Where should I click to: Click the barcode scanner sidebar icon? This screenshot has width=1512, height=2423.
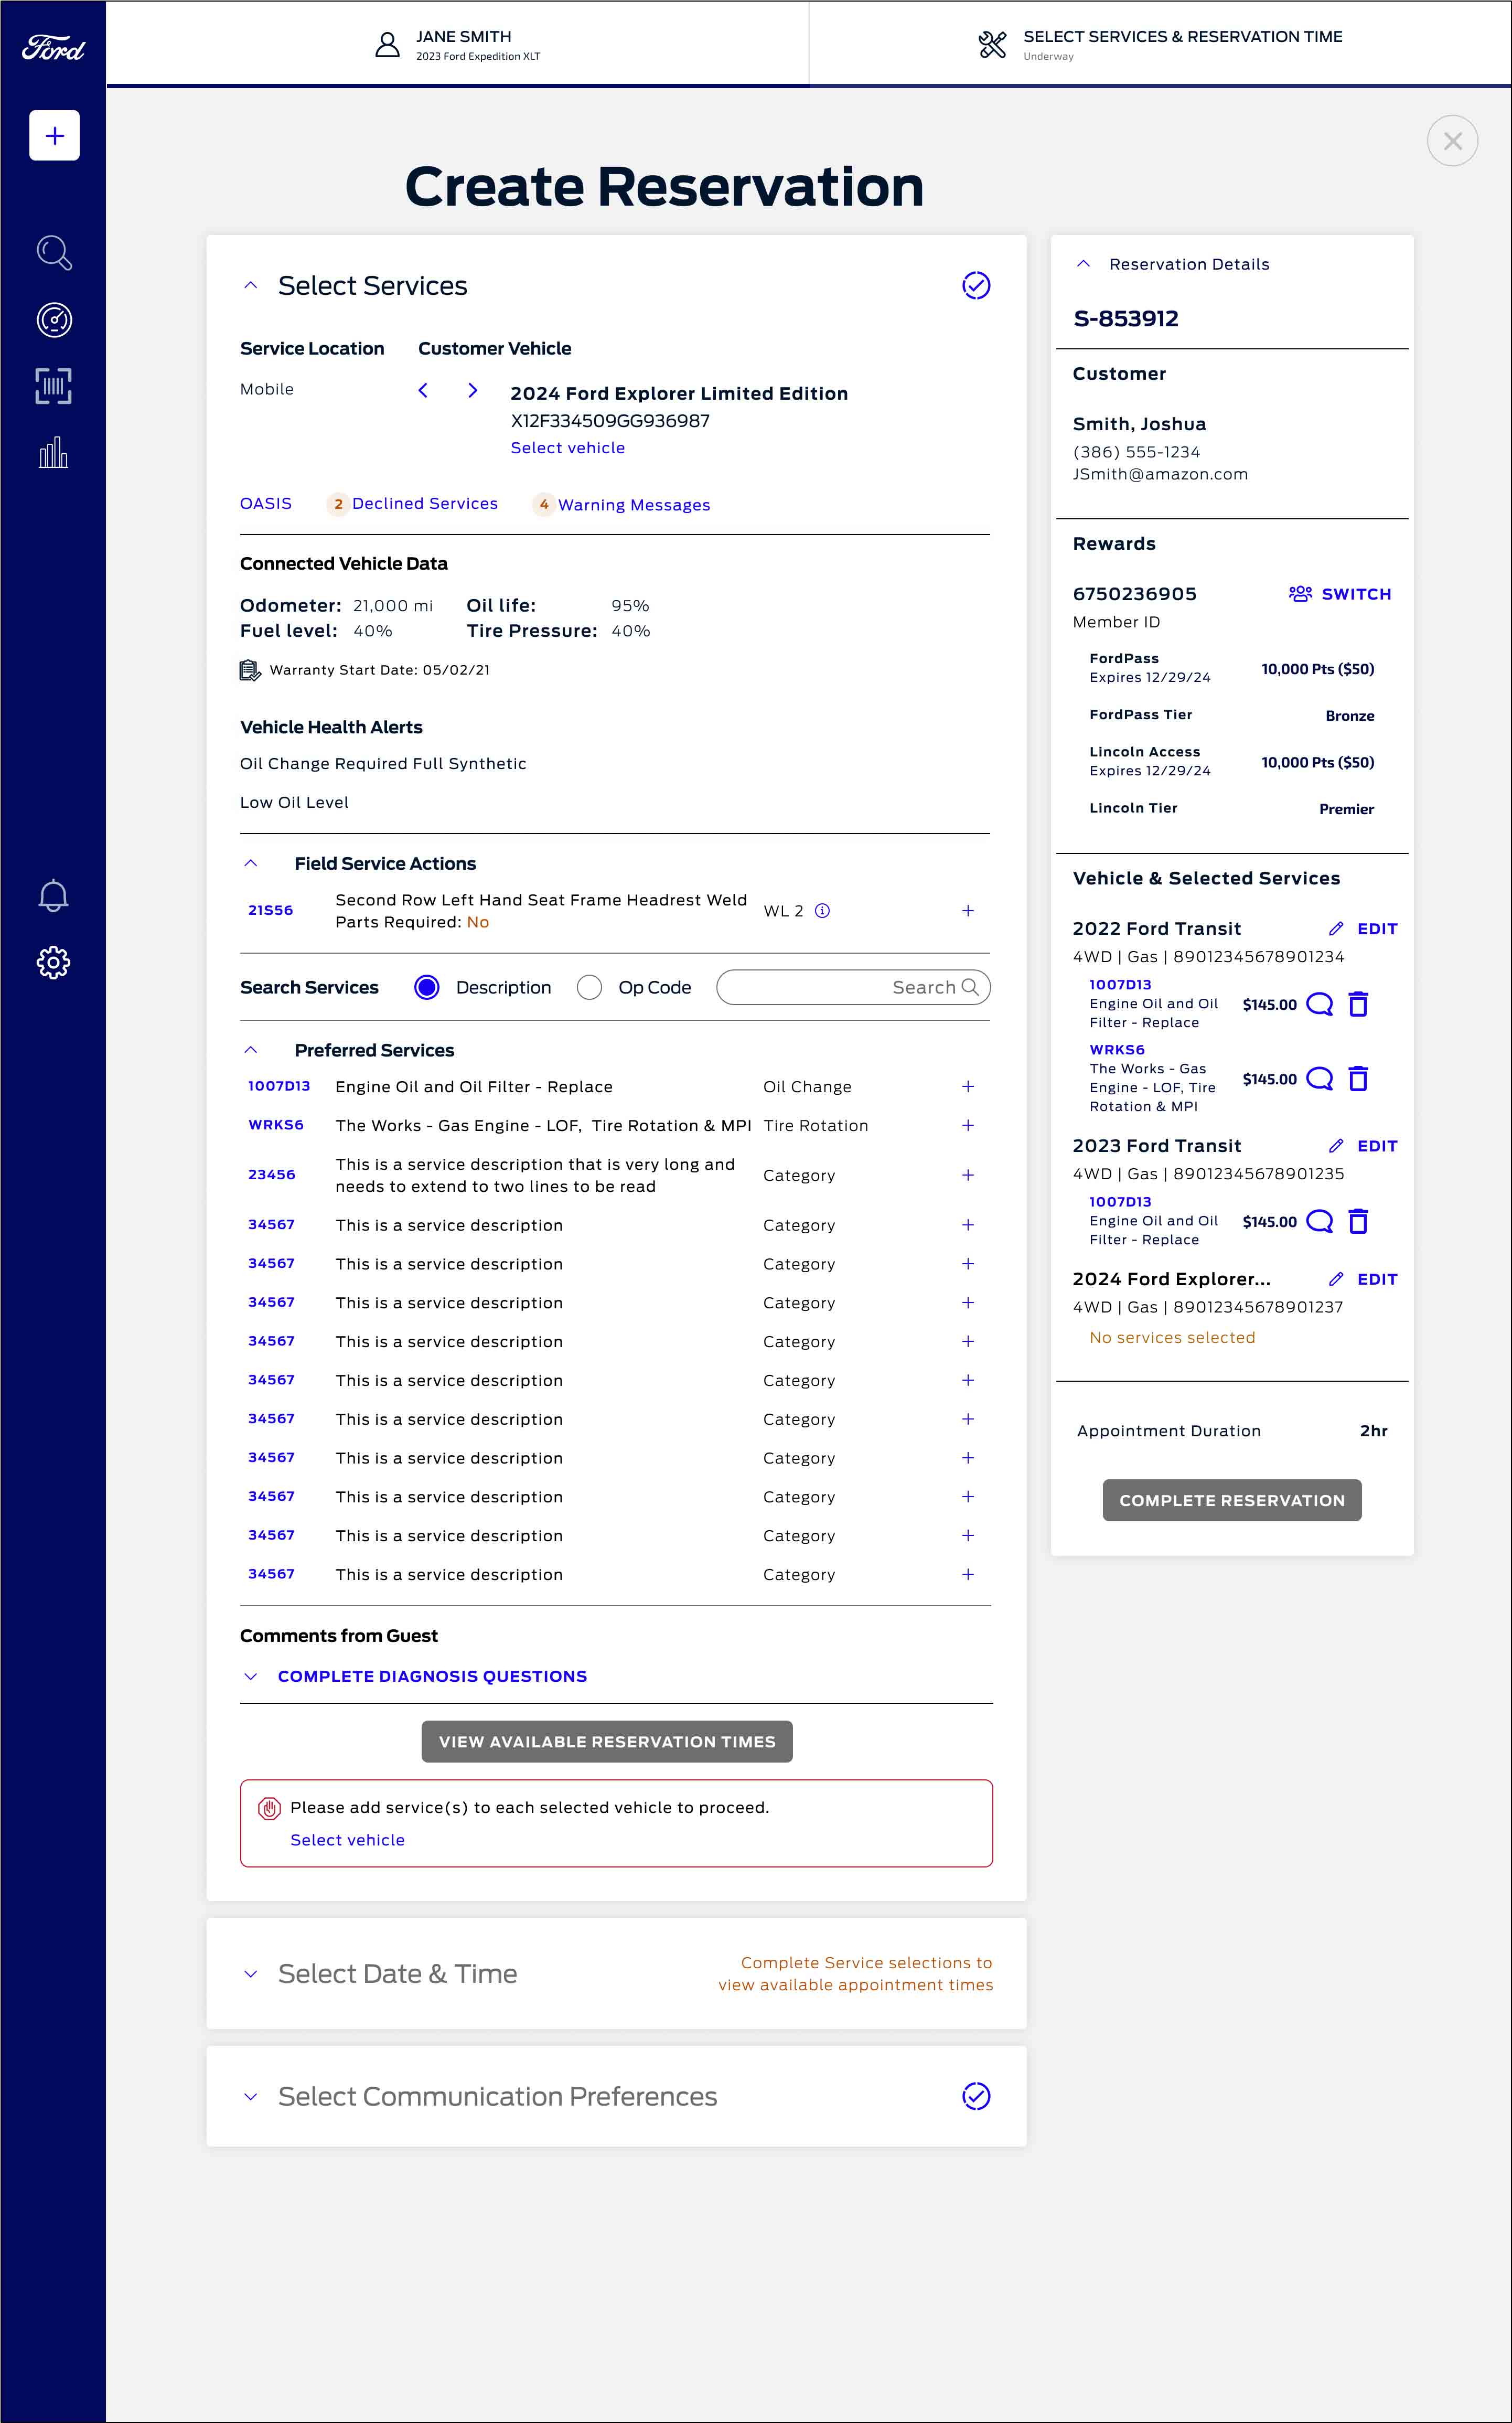[x=54, y=386]
